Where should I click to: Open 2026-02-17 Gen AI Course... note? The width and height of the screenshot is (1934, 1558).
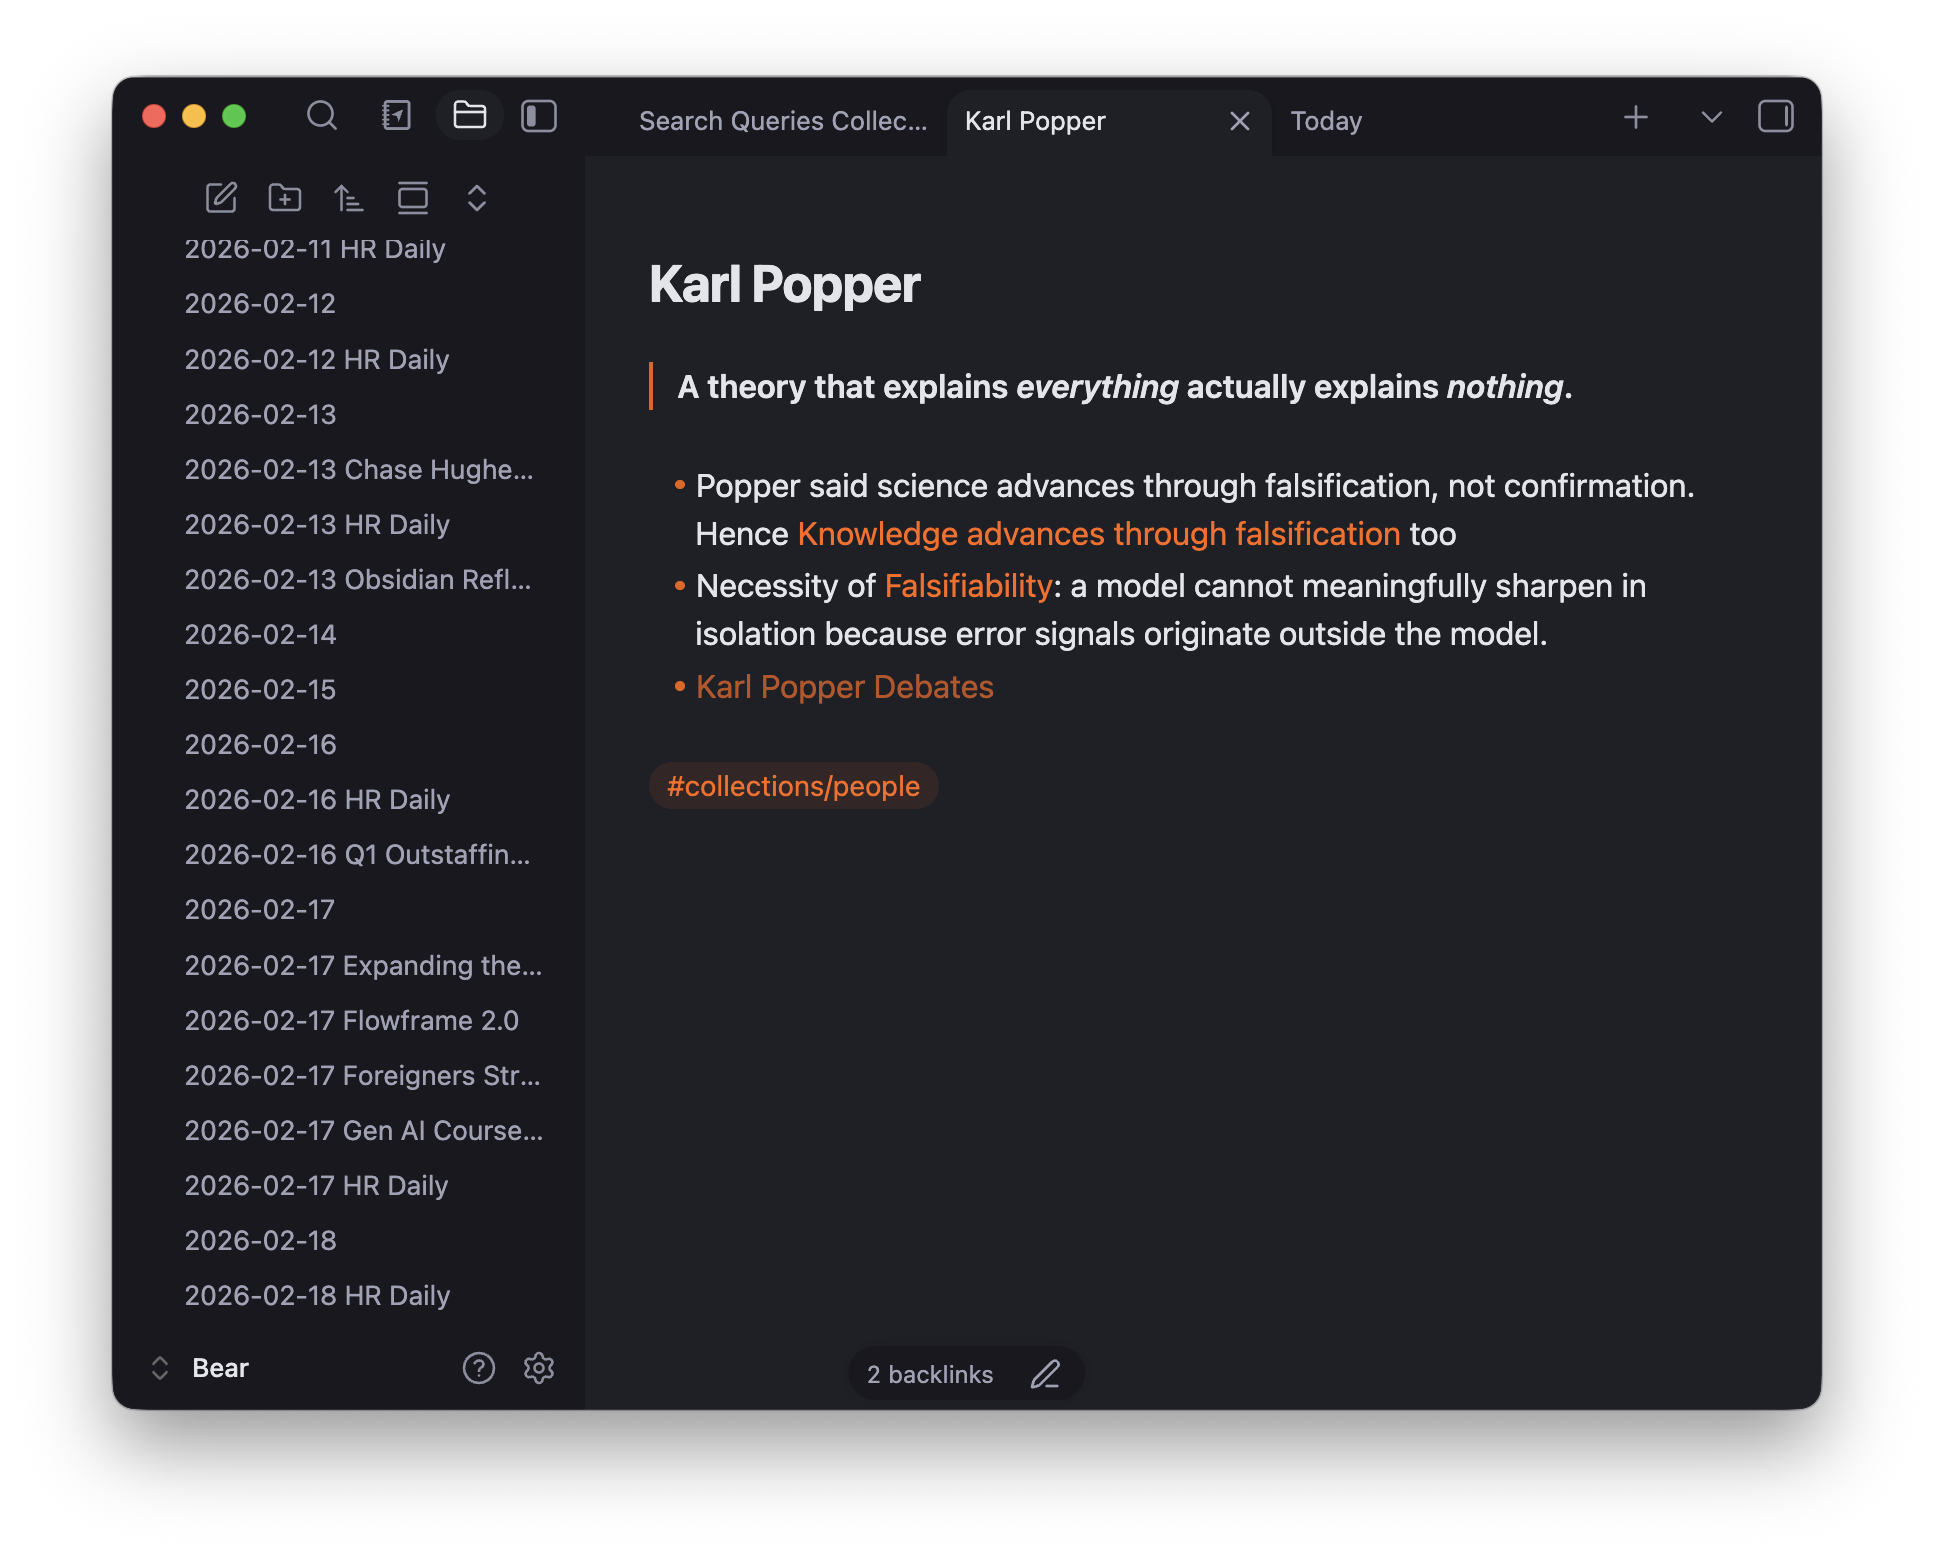click(364, 1130)
